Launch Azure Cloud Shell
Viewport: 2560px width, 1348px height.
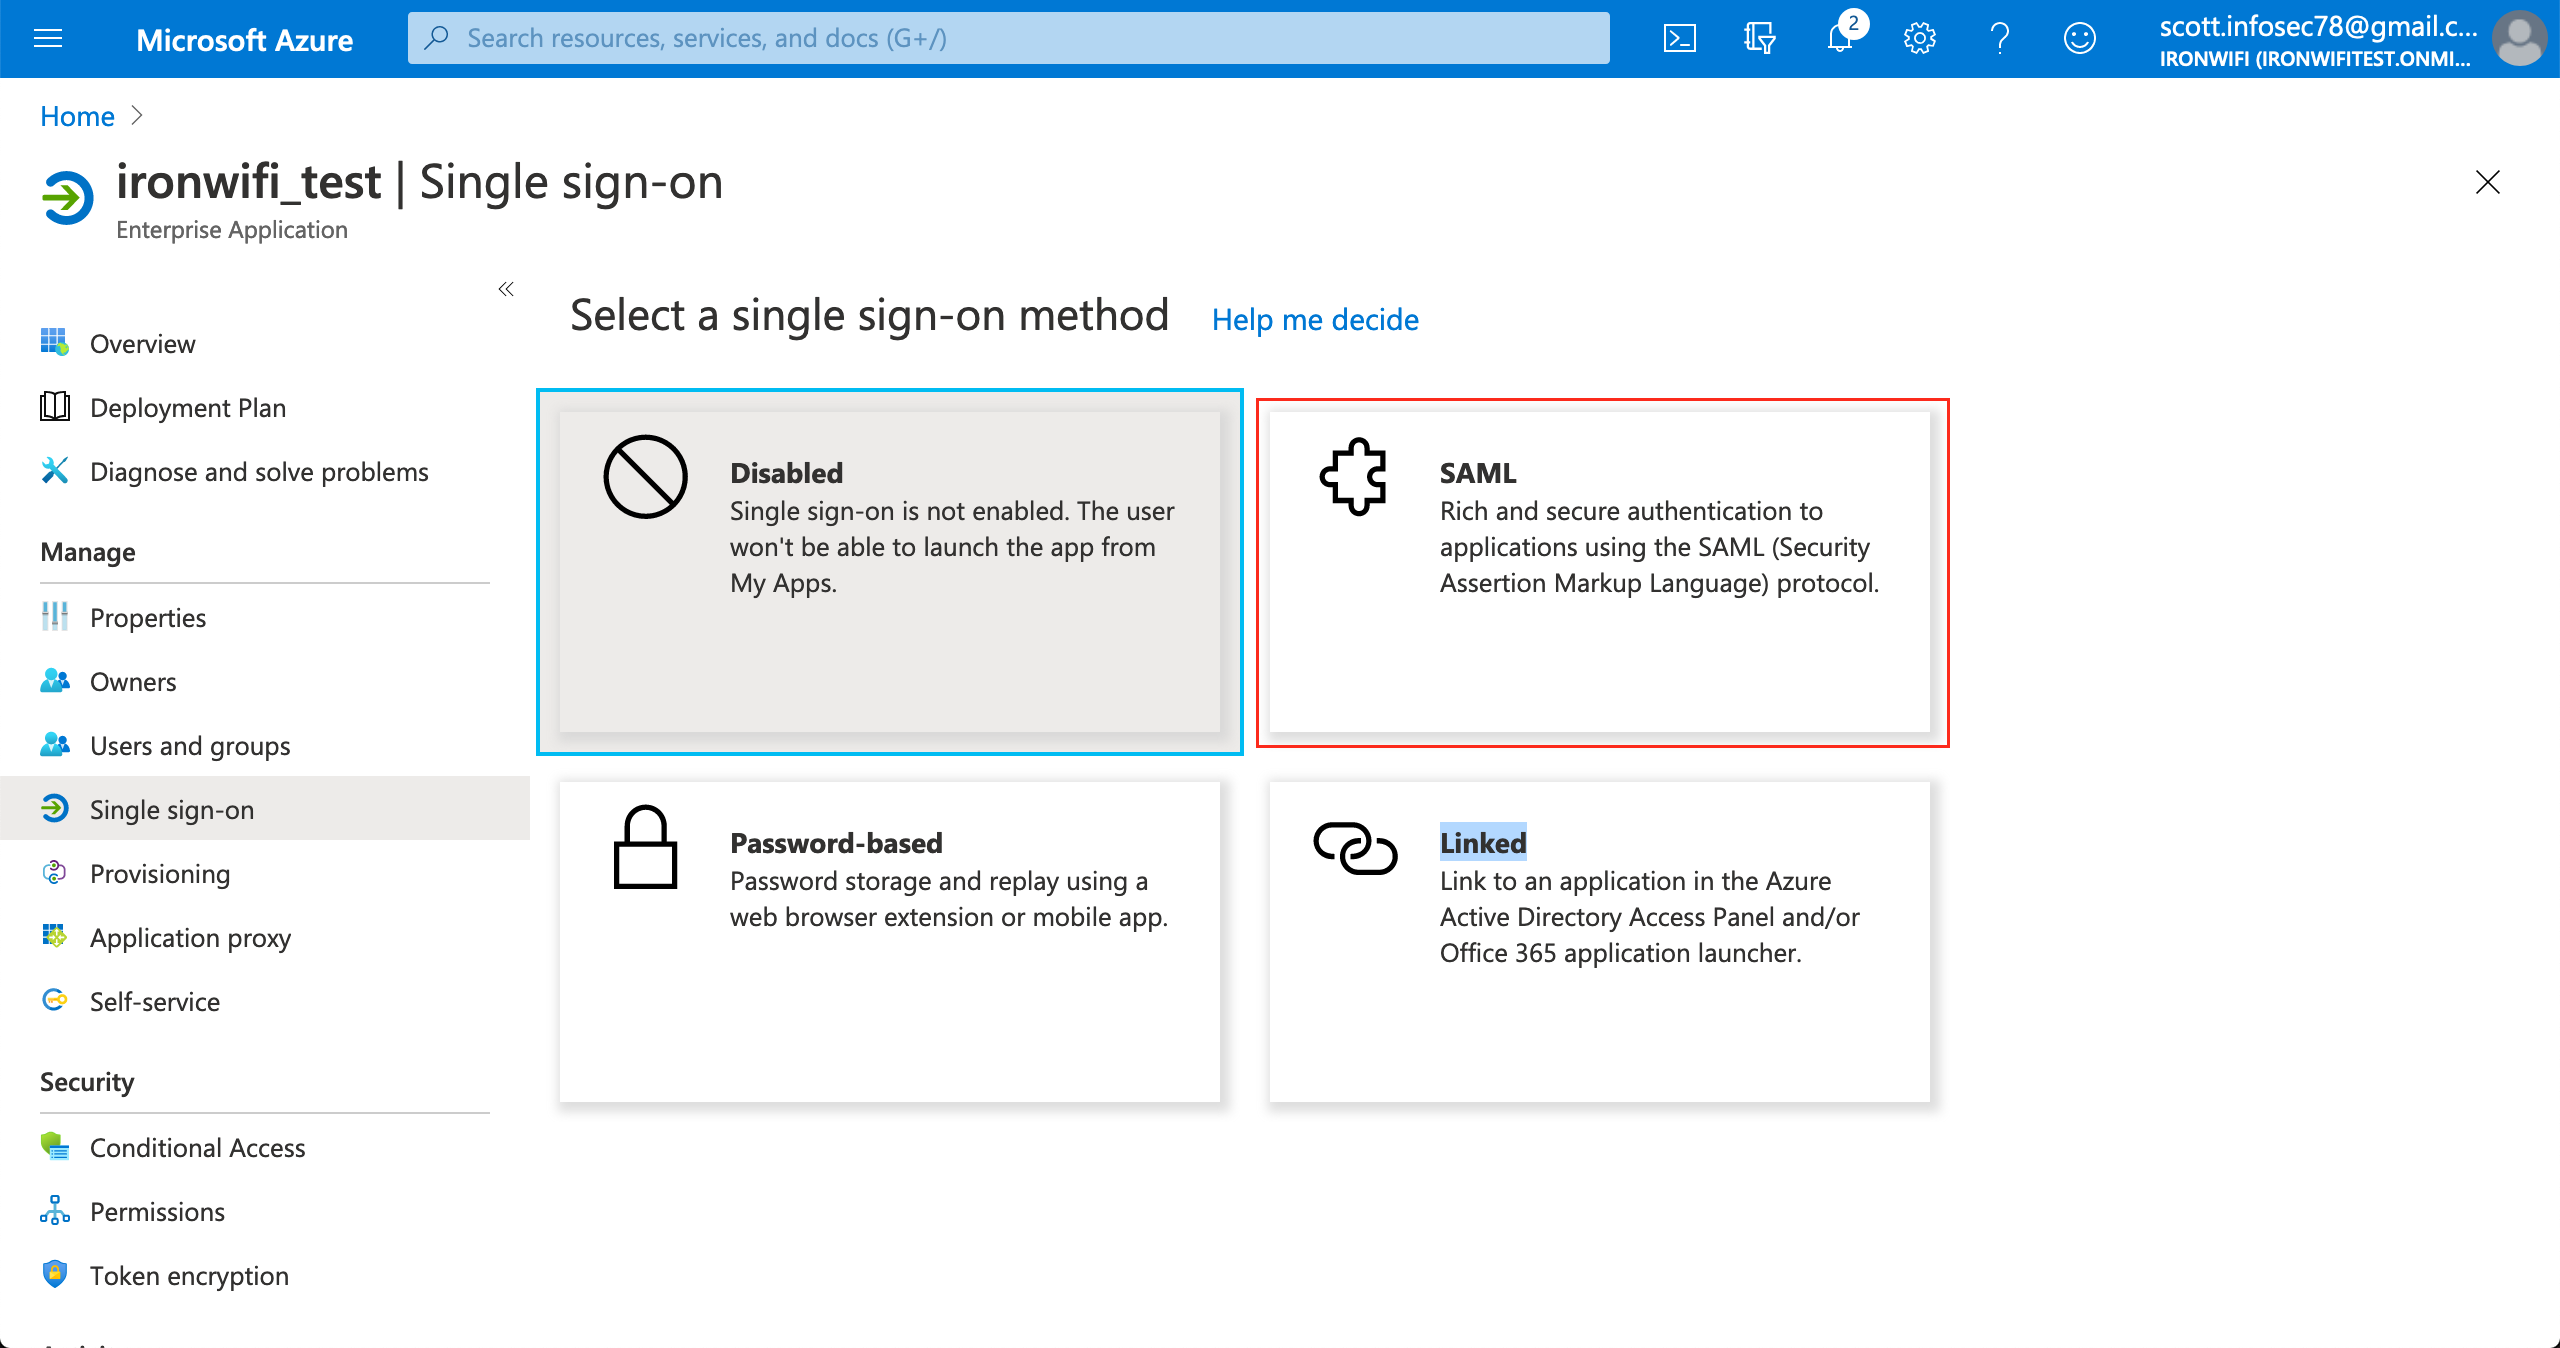tap(1679, 38)
